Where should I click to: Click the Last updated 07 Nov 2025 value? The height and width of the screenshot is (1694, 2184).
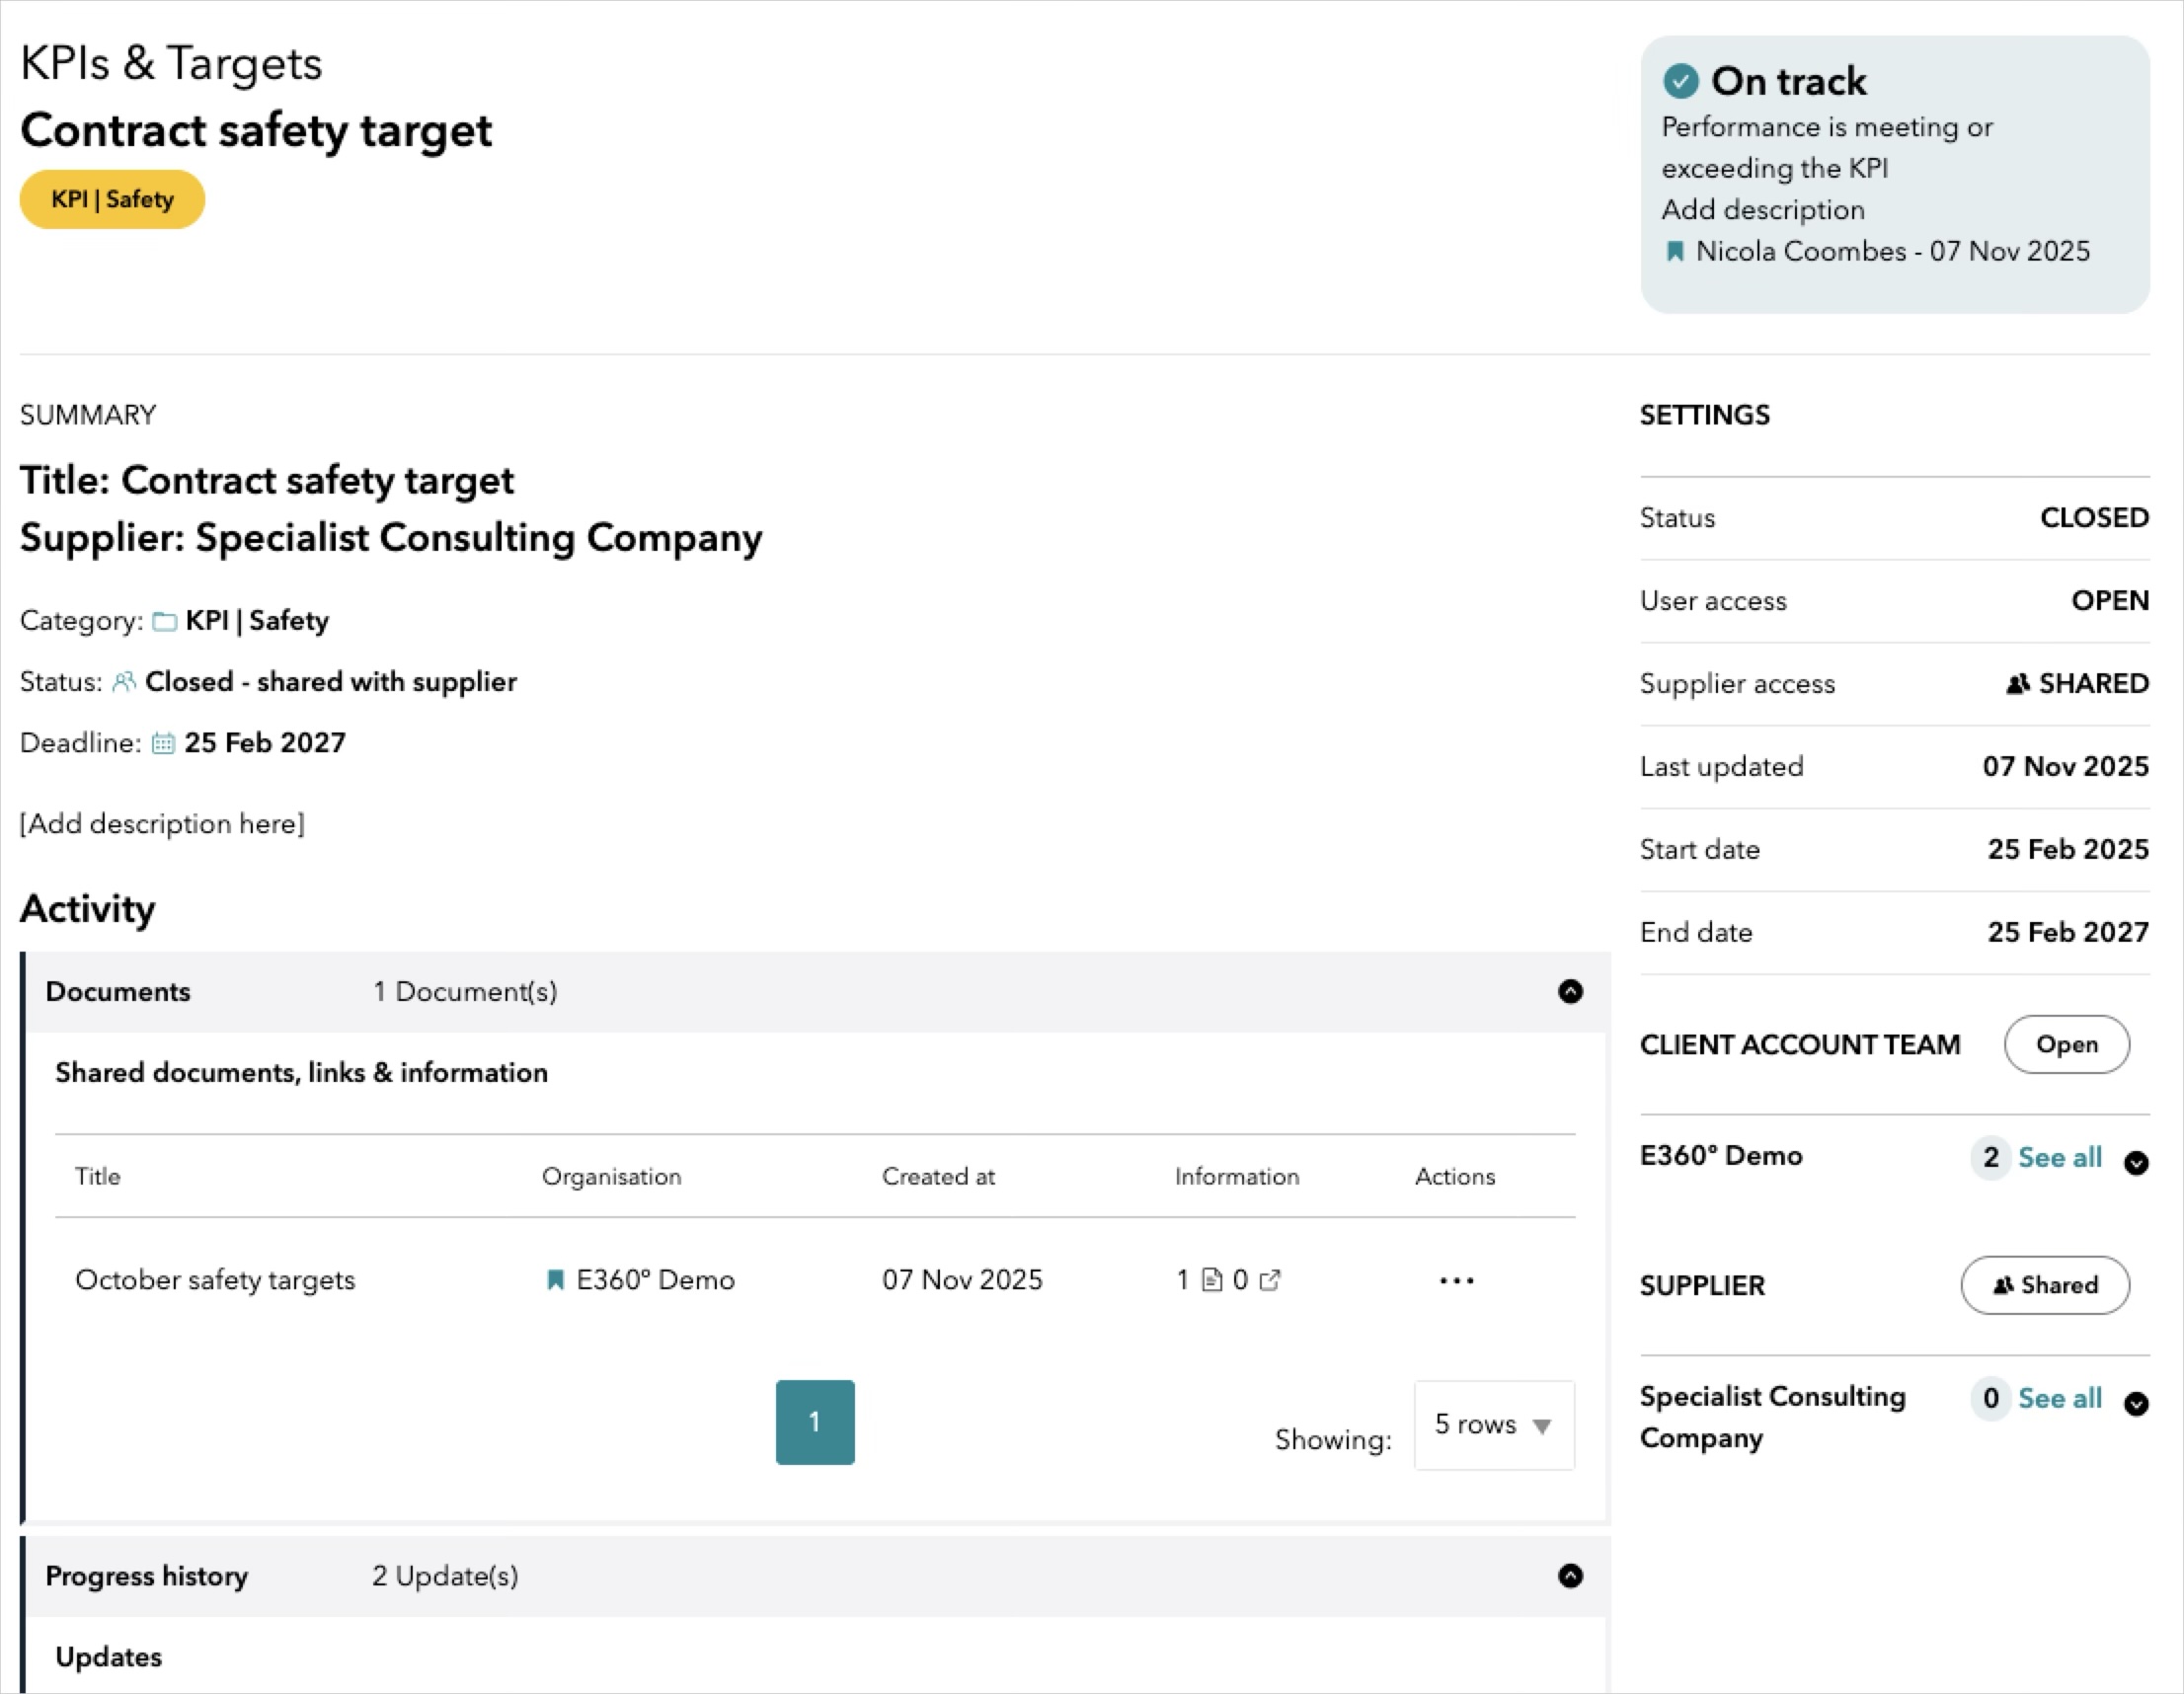2065,767
